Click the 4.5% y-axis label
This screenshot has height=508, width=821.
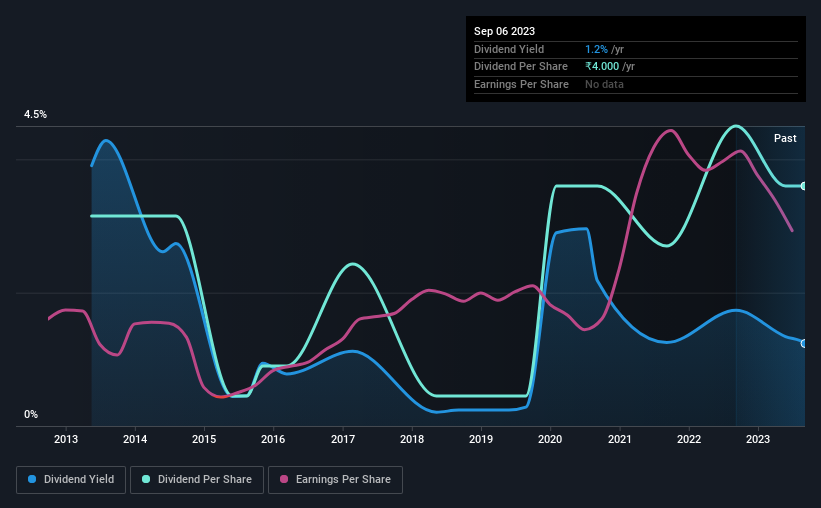point(35,115)
